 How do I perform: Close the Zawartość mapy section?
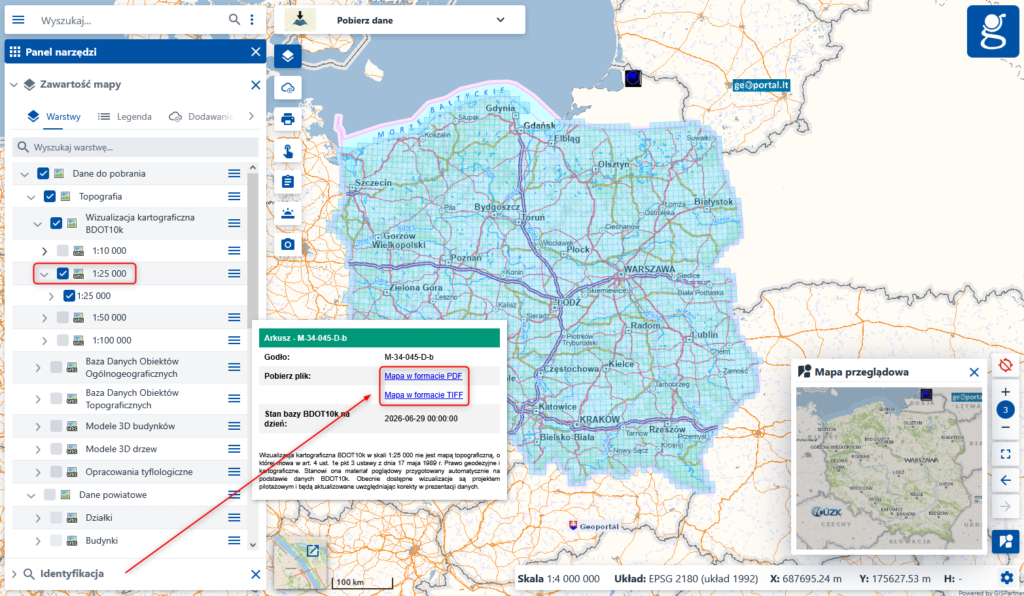[x=255, y=85]
